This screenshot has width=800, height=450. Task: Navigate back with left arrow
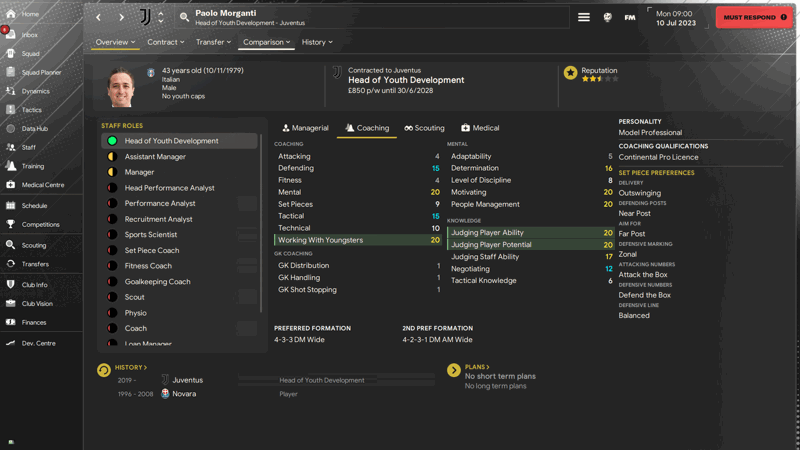click(98, 17)
